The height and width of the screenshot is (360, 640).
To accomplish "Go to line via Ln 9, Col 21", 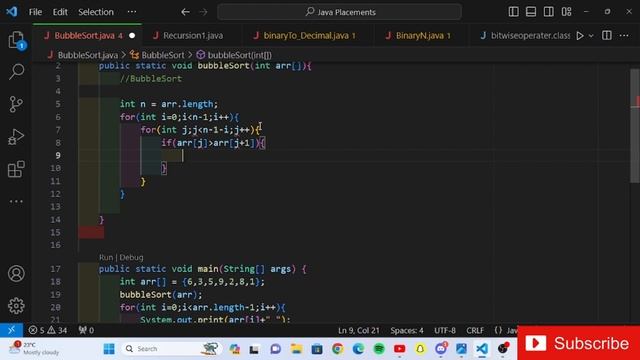I will (x=358, y=330).
